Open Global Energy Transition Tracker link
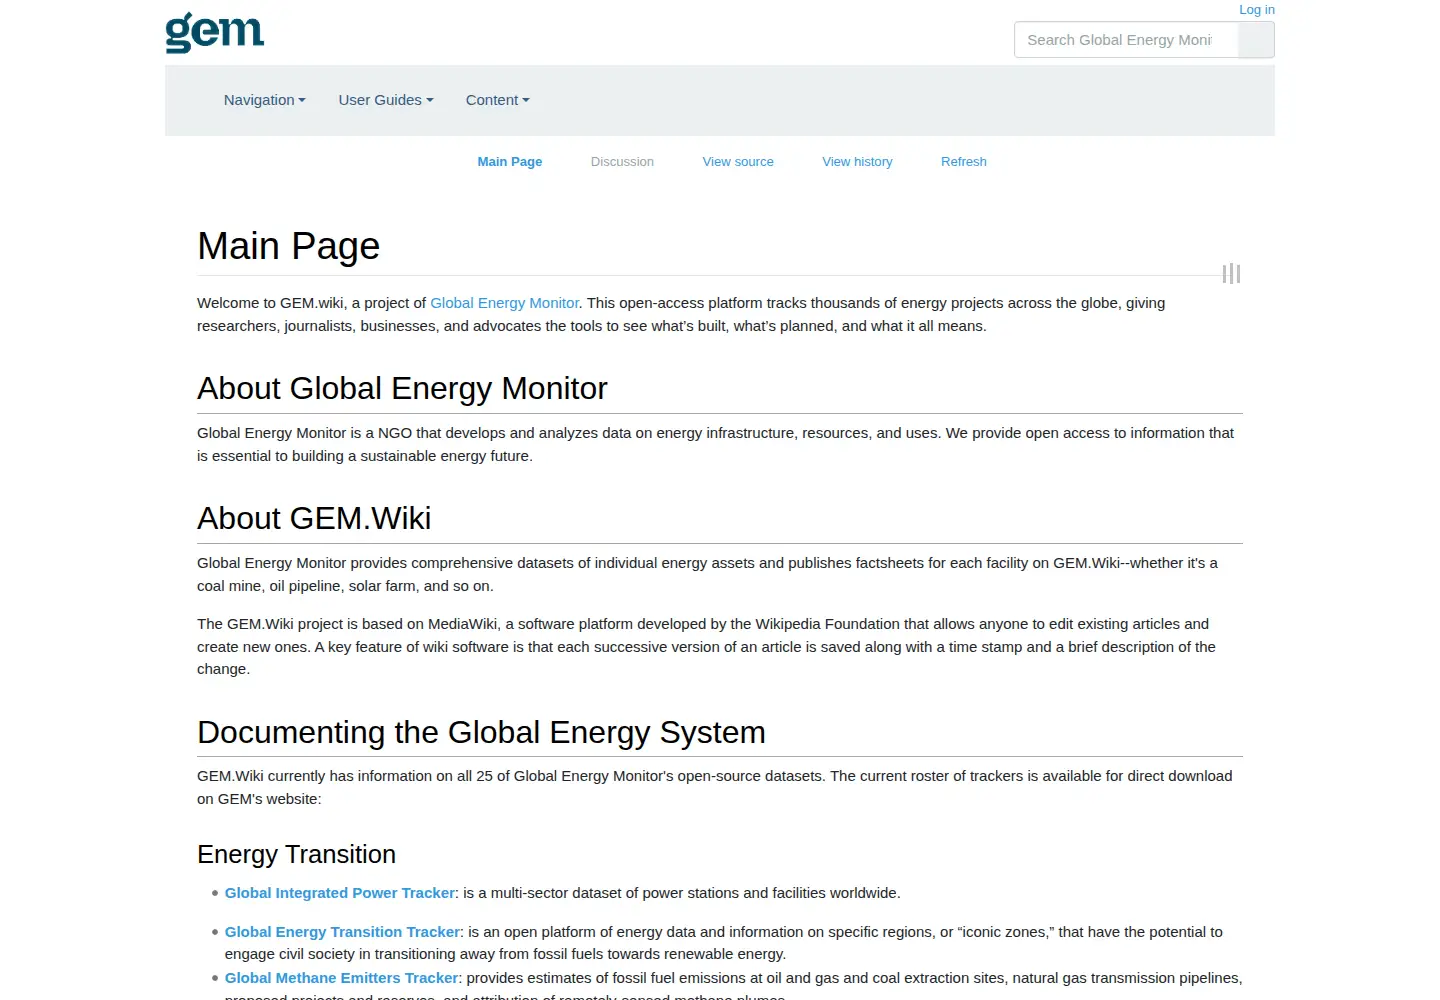Viewport: 1440px width, 1000px height. [342, 932]
